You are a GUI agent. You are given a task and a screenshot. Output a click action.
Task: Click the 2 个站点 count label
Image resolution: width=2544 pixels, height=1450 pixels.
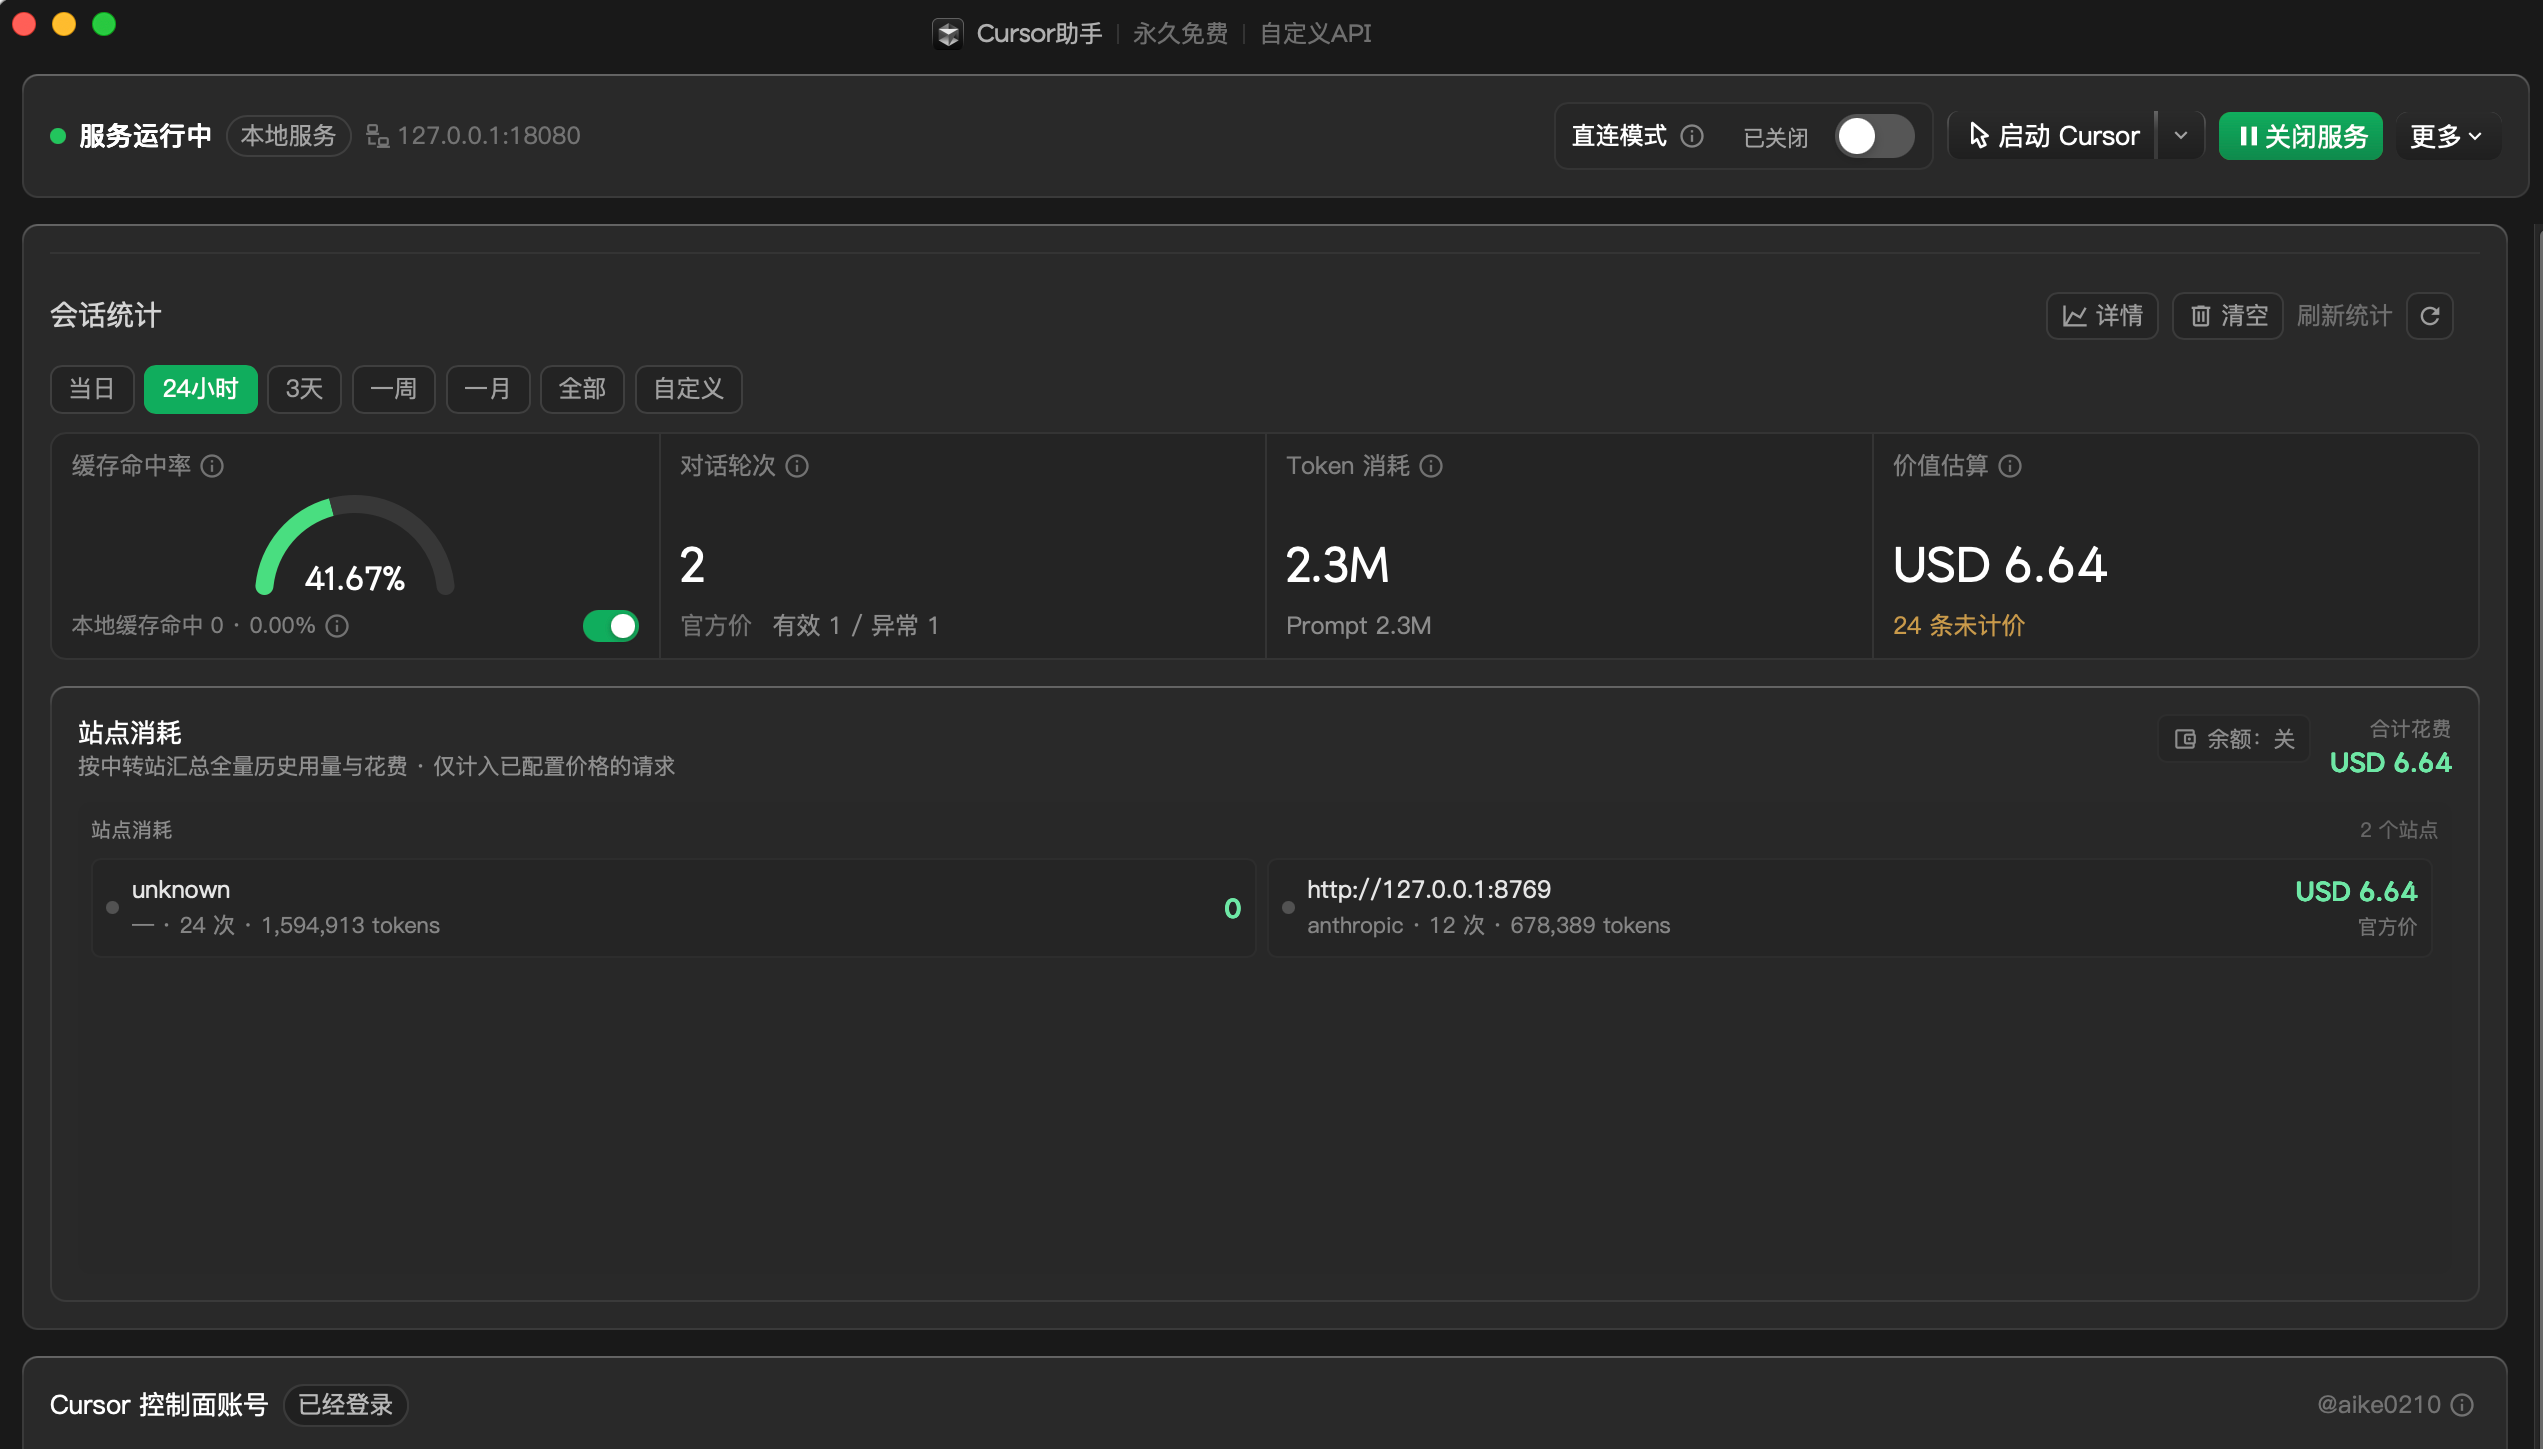click(x=2398, y=830)
